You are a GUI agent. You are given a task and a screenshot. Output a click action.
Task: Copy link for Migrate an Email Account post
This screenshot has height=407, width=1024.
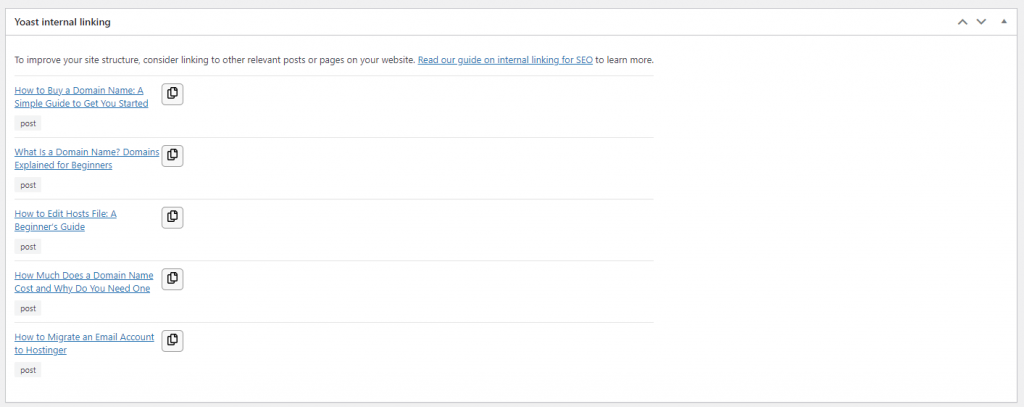pos(172,341)
